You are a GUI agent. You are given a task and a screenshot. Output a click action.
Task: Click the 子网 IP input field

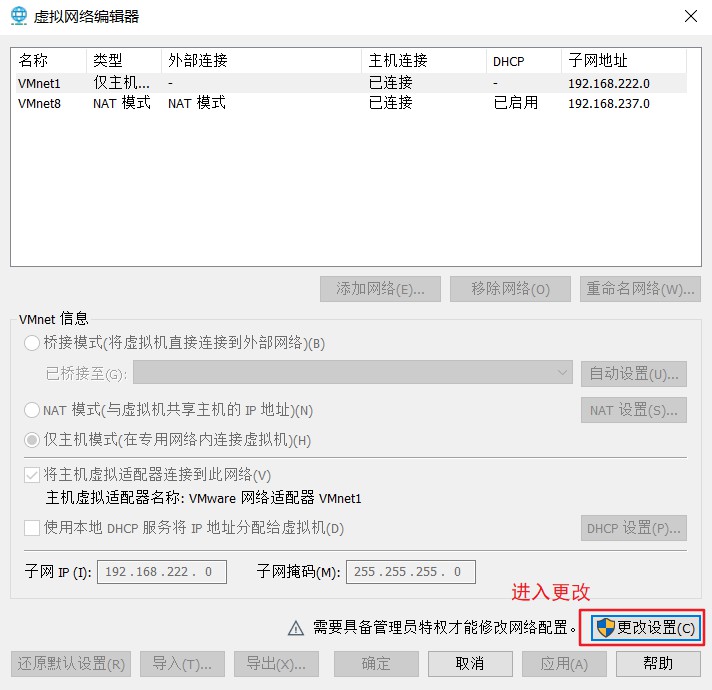click(x=162, y=572)
